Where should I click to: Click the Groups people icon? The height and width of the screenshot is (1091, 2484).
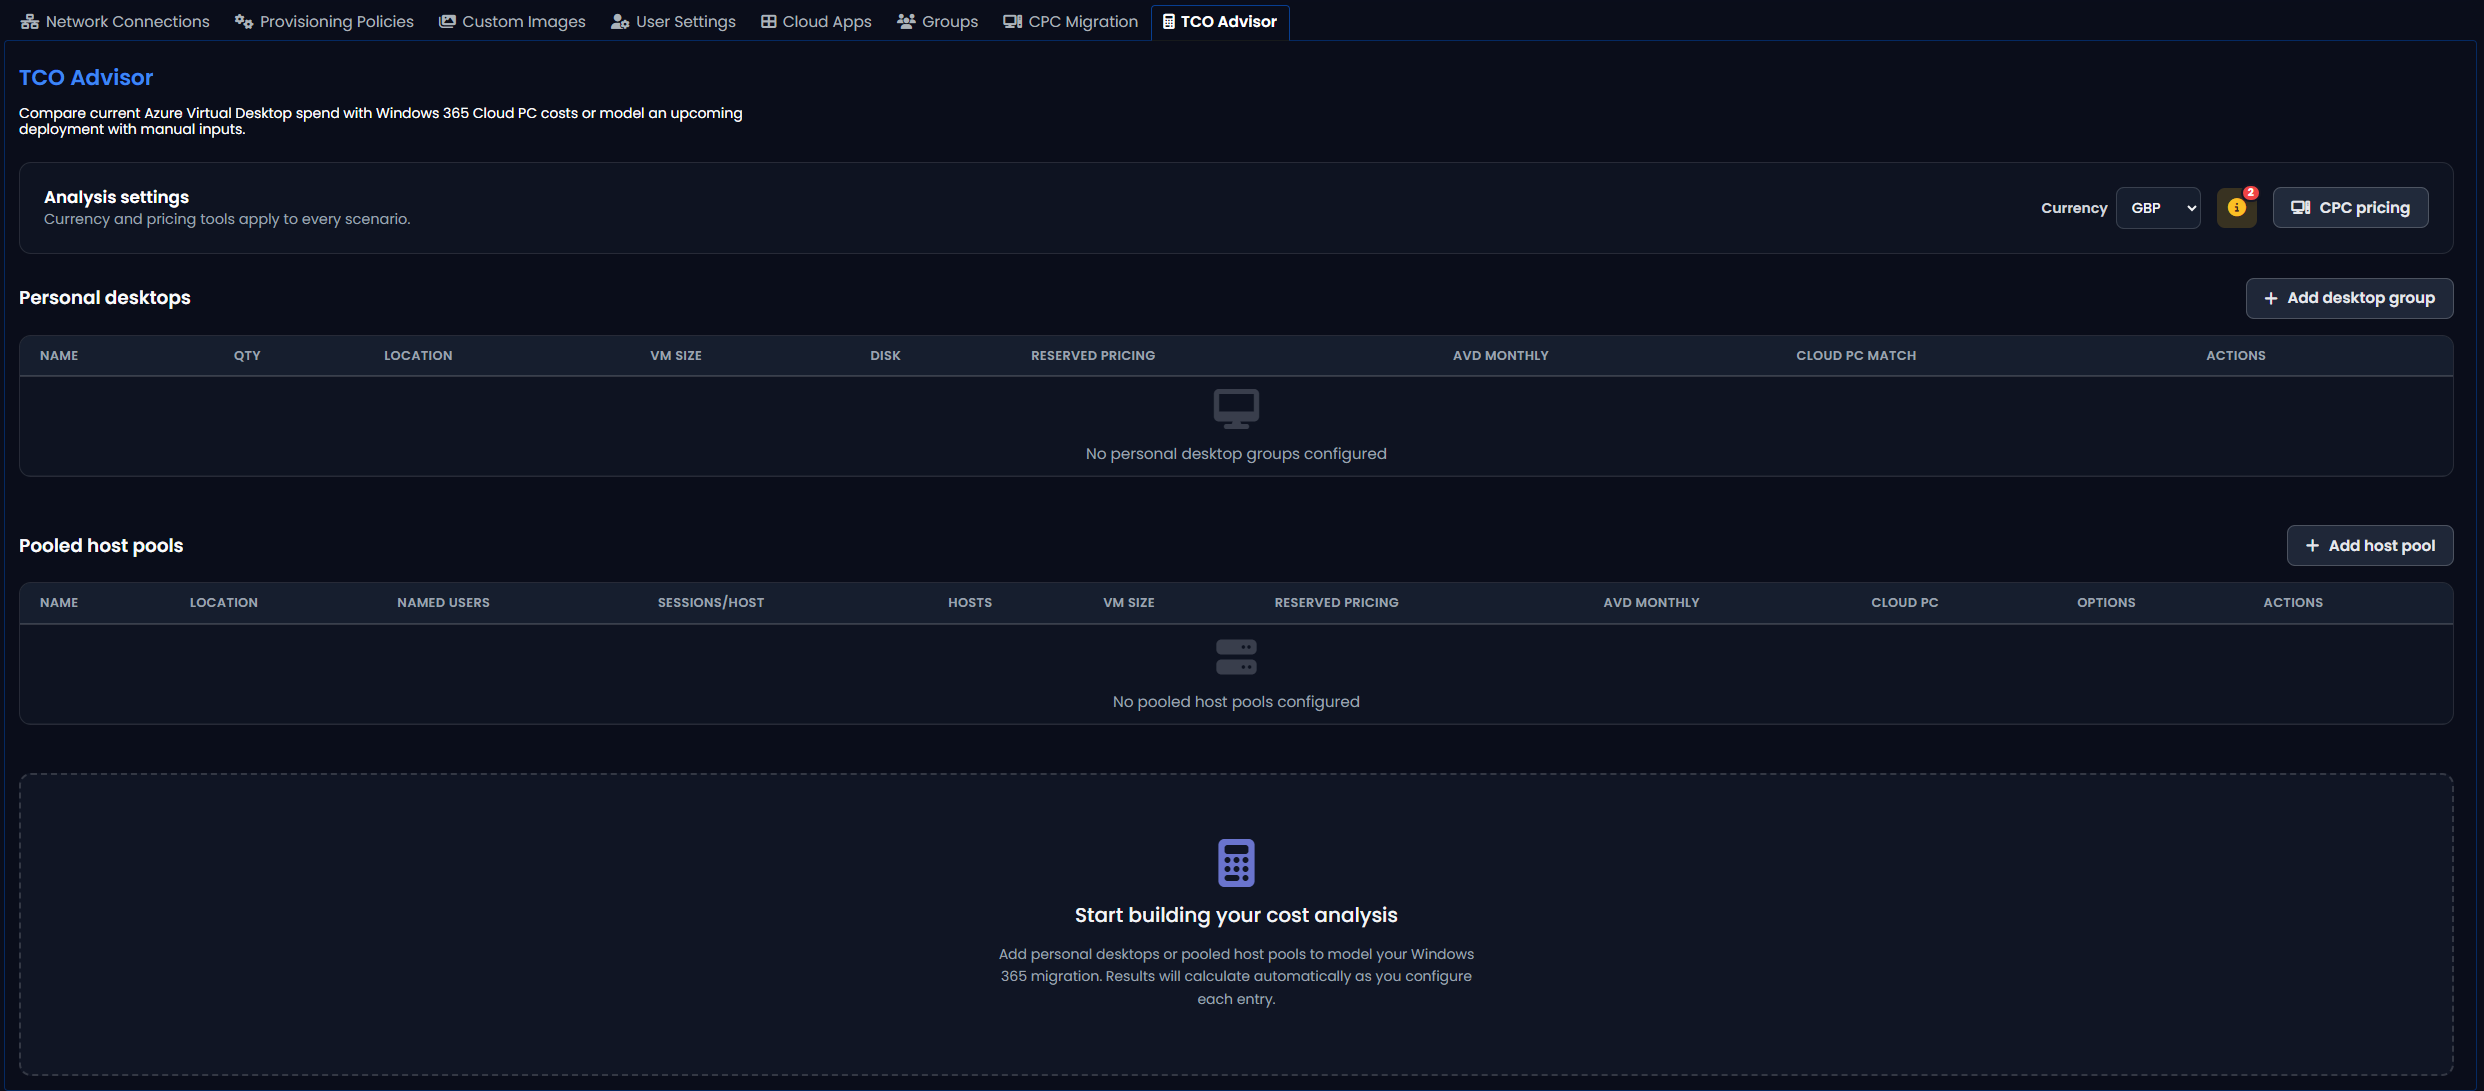906,21
